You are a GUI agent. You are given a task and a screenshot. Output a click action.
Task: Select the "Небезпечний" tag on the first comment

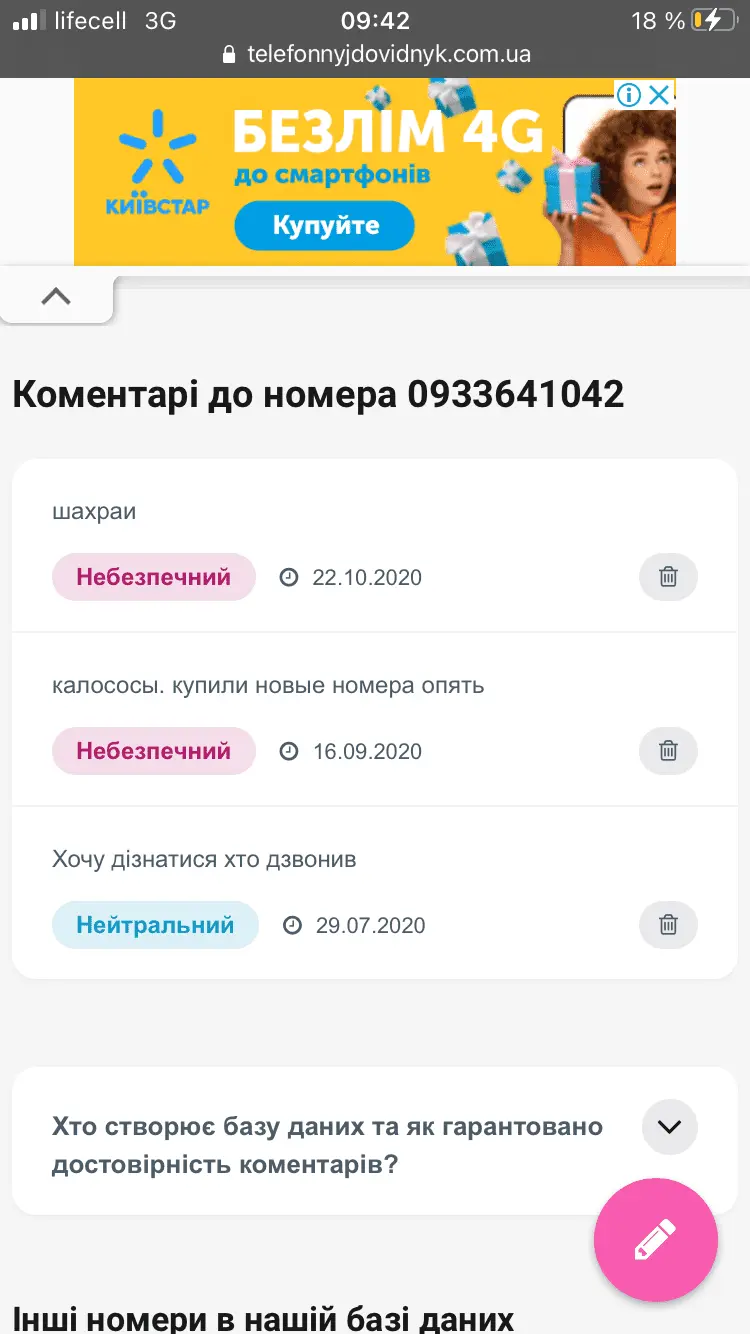pyautogui.click(x=153, y=577)
